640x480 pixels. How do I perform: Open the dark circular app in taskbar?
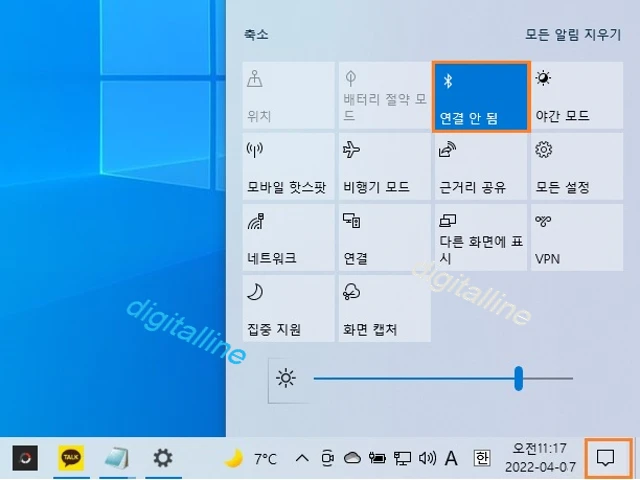[x=25, y=458]
